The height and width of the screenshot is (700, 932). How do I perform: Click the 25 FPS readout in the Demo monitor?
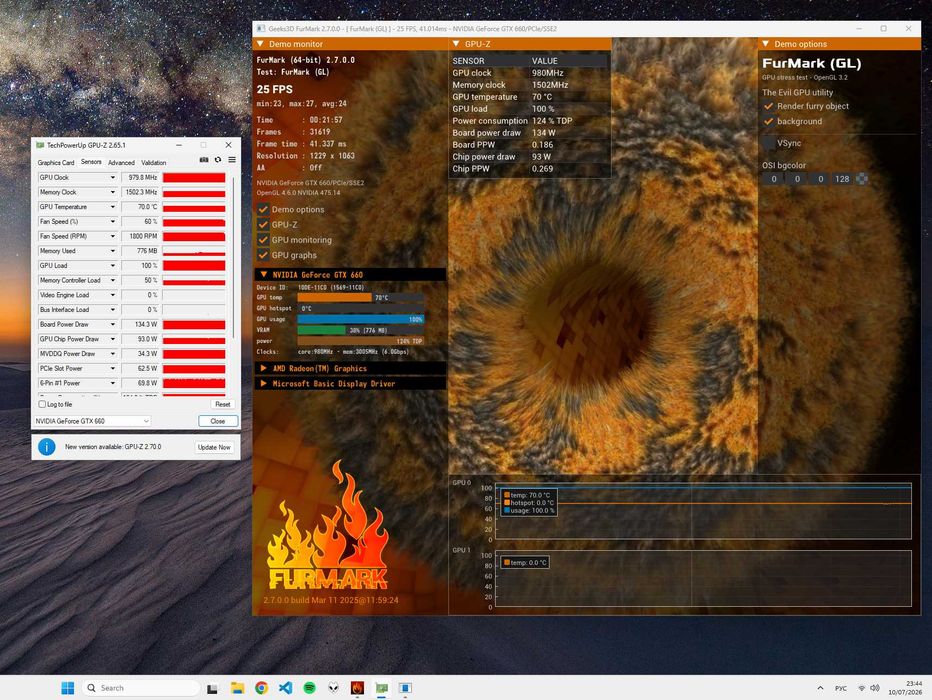[x=275, y=89]
